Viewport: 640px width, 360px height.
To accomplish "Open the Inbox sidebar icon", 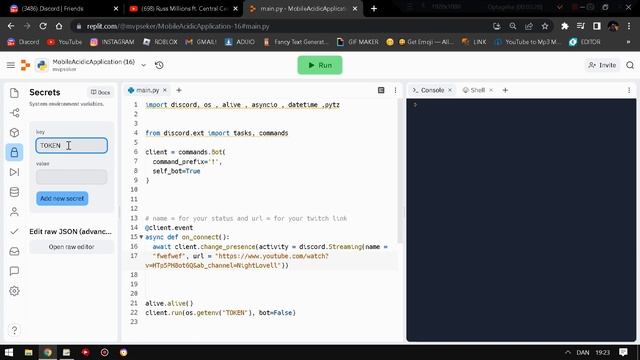I will 14,251.
